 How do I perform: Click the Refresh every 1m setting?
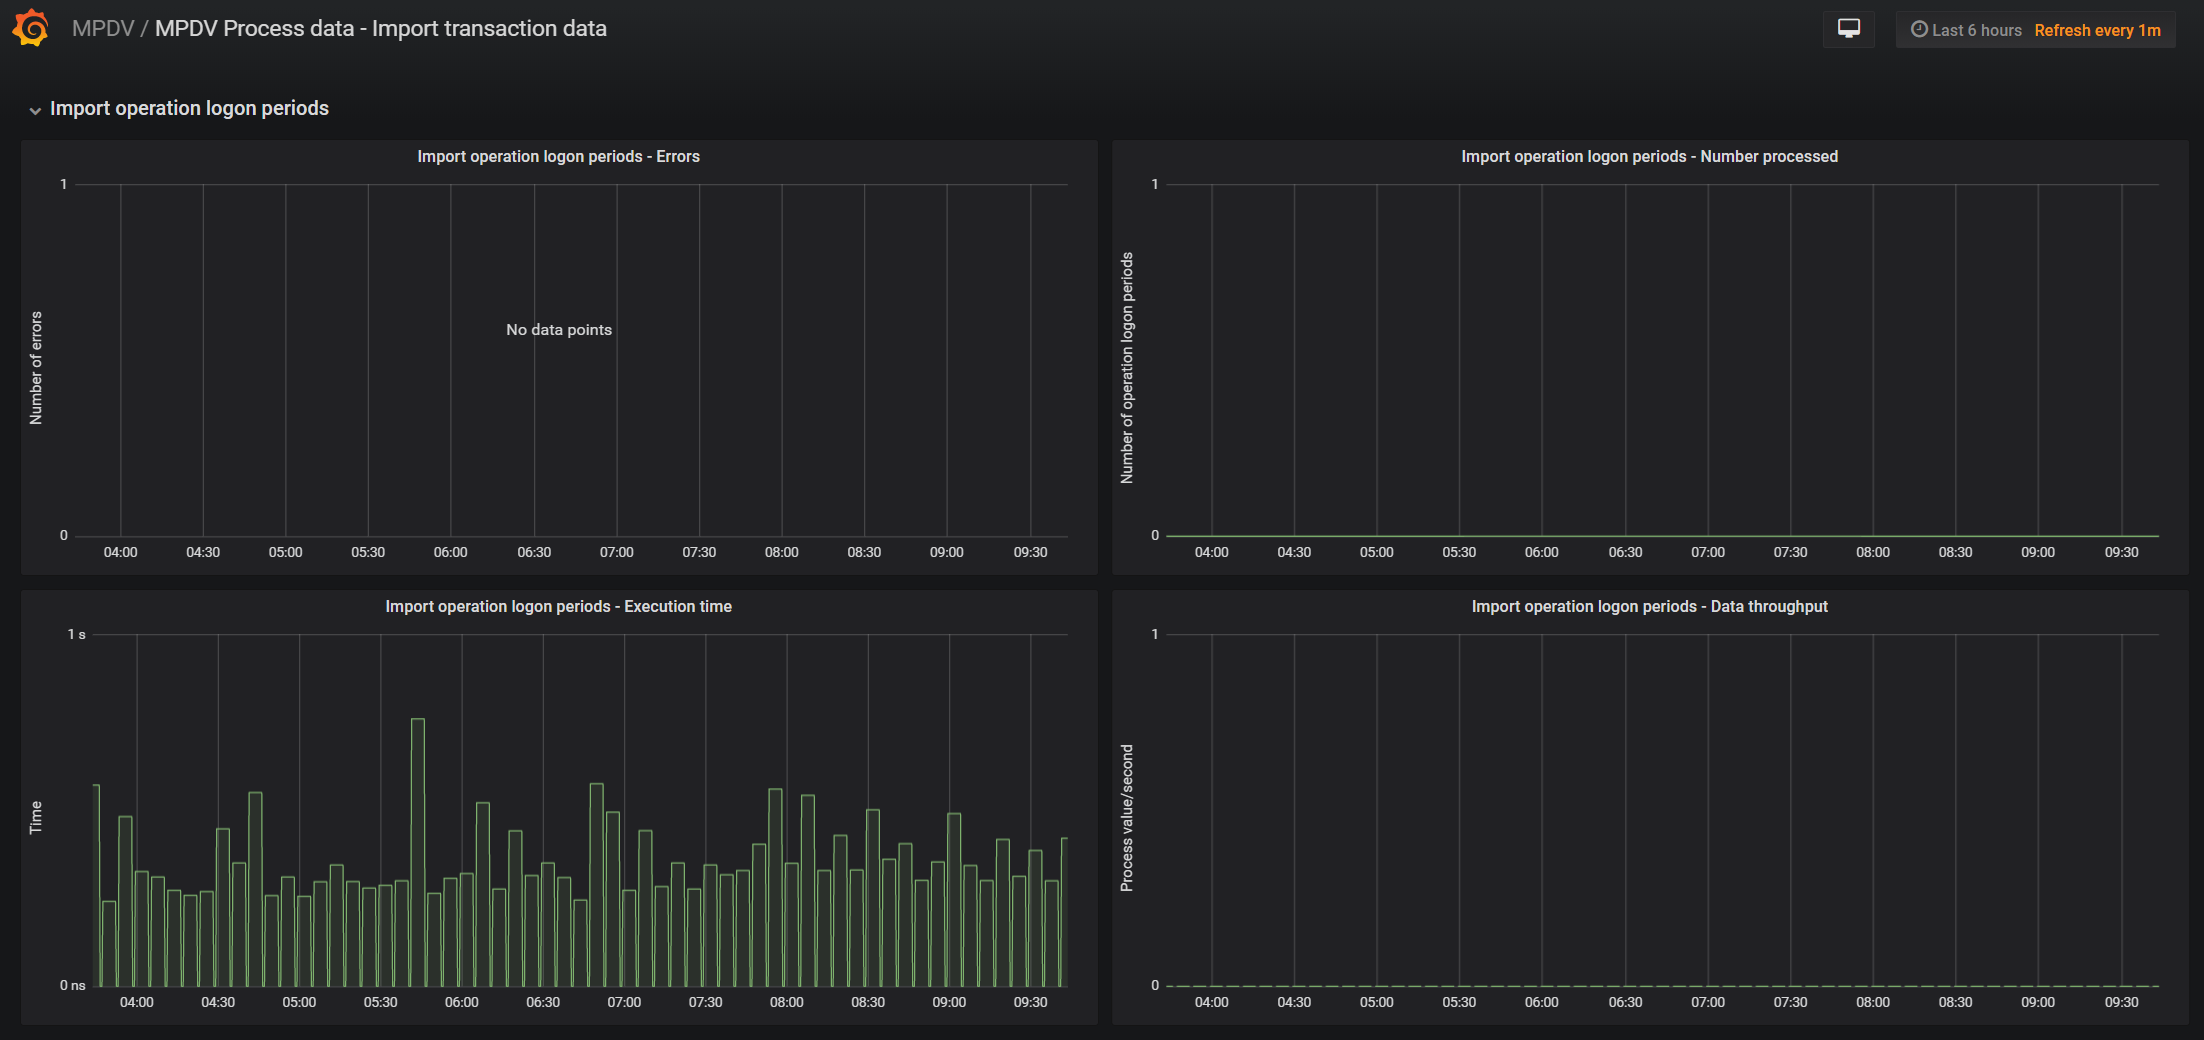click(x=2097, y=30)
